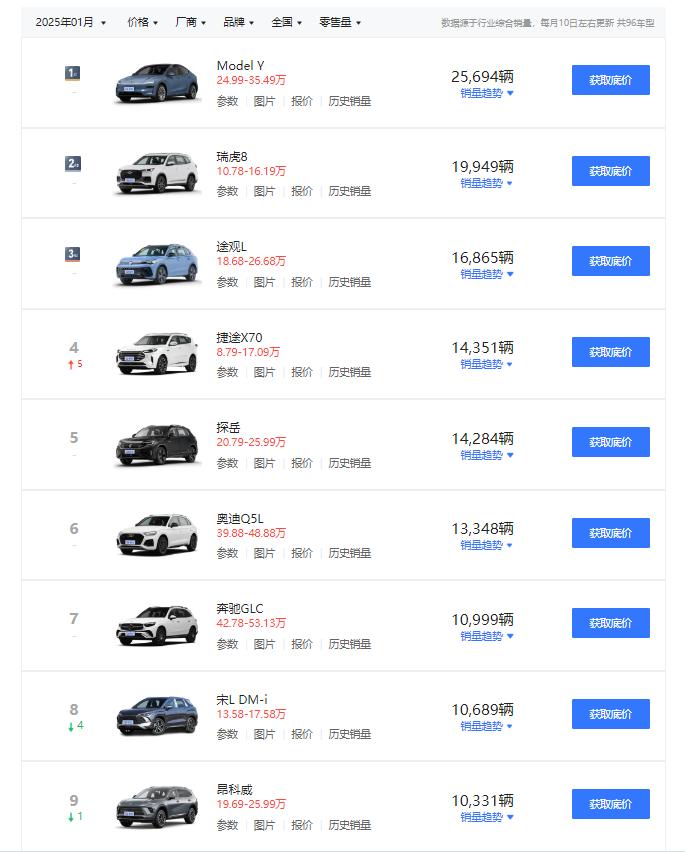
Task: Expand the 价格 filter dropdown
Action: click(142, 22)
